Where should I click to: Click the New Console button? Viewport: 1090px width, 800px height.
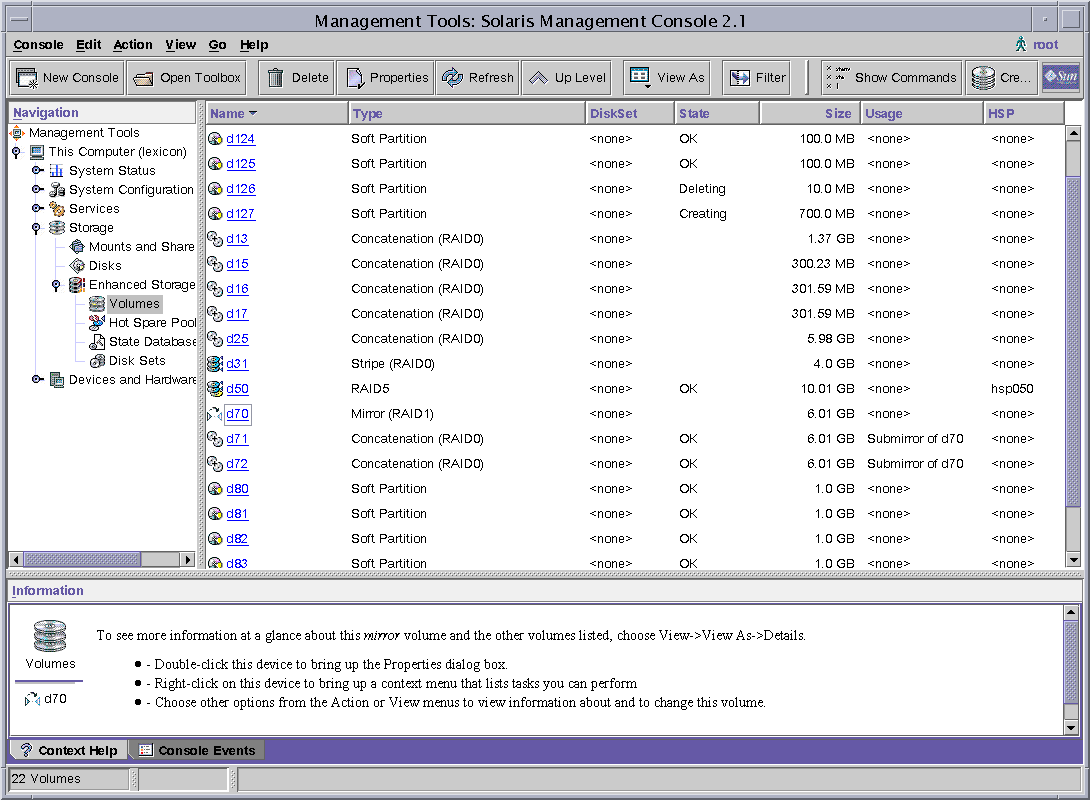coord(65,77)
